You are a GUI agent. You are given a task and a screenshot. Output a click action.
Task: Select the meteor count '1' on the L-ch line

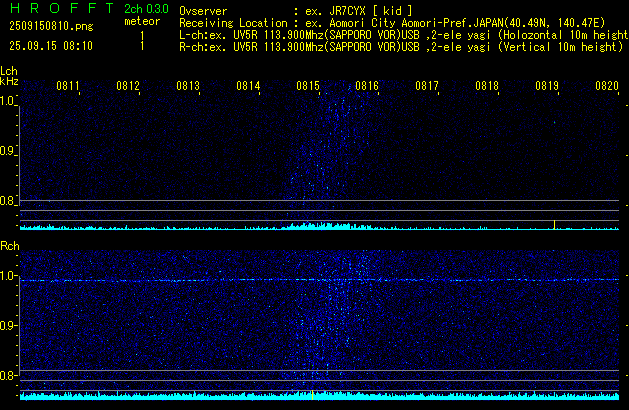click(x=142, y=36)
